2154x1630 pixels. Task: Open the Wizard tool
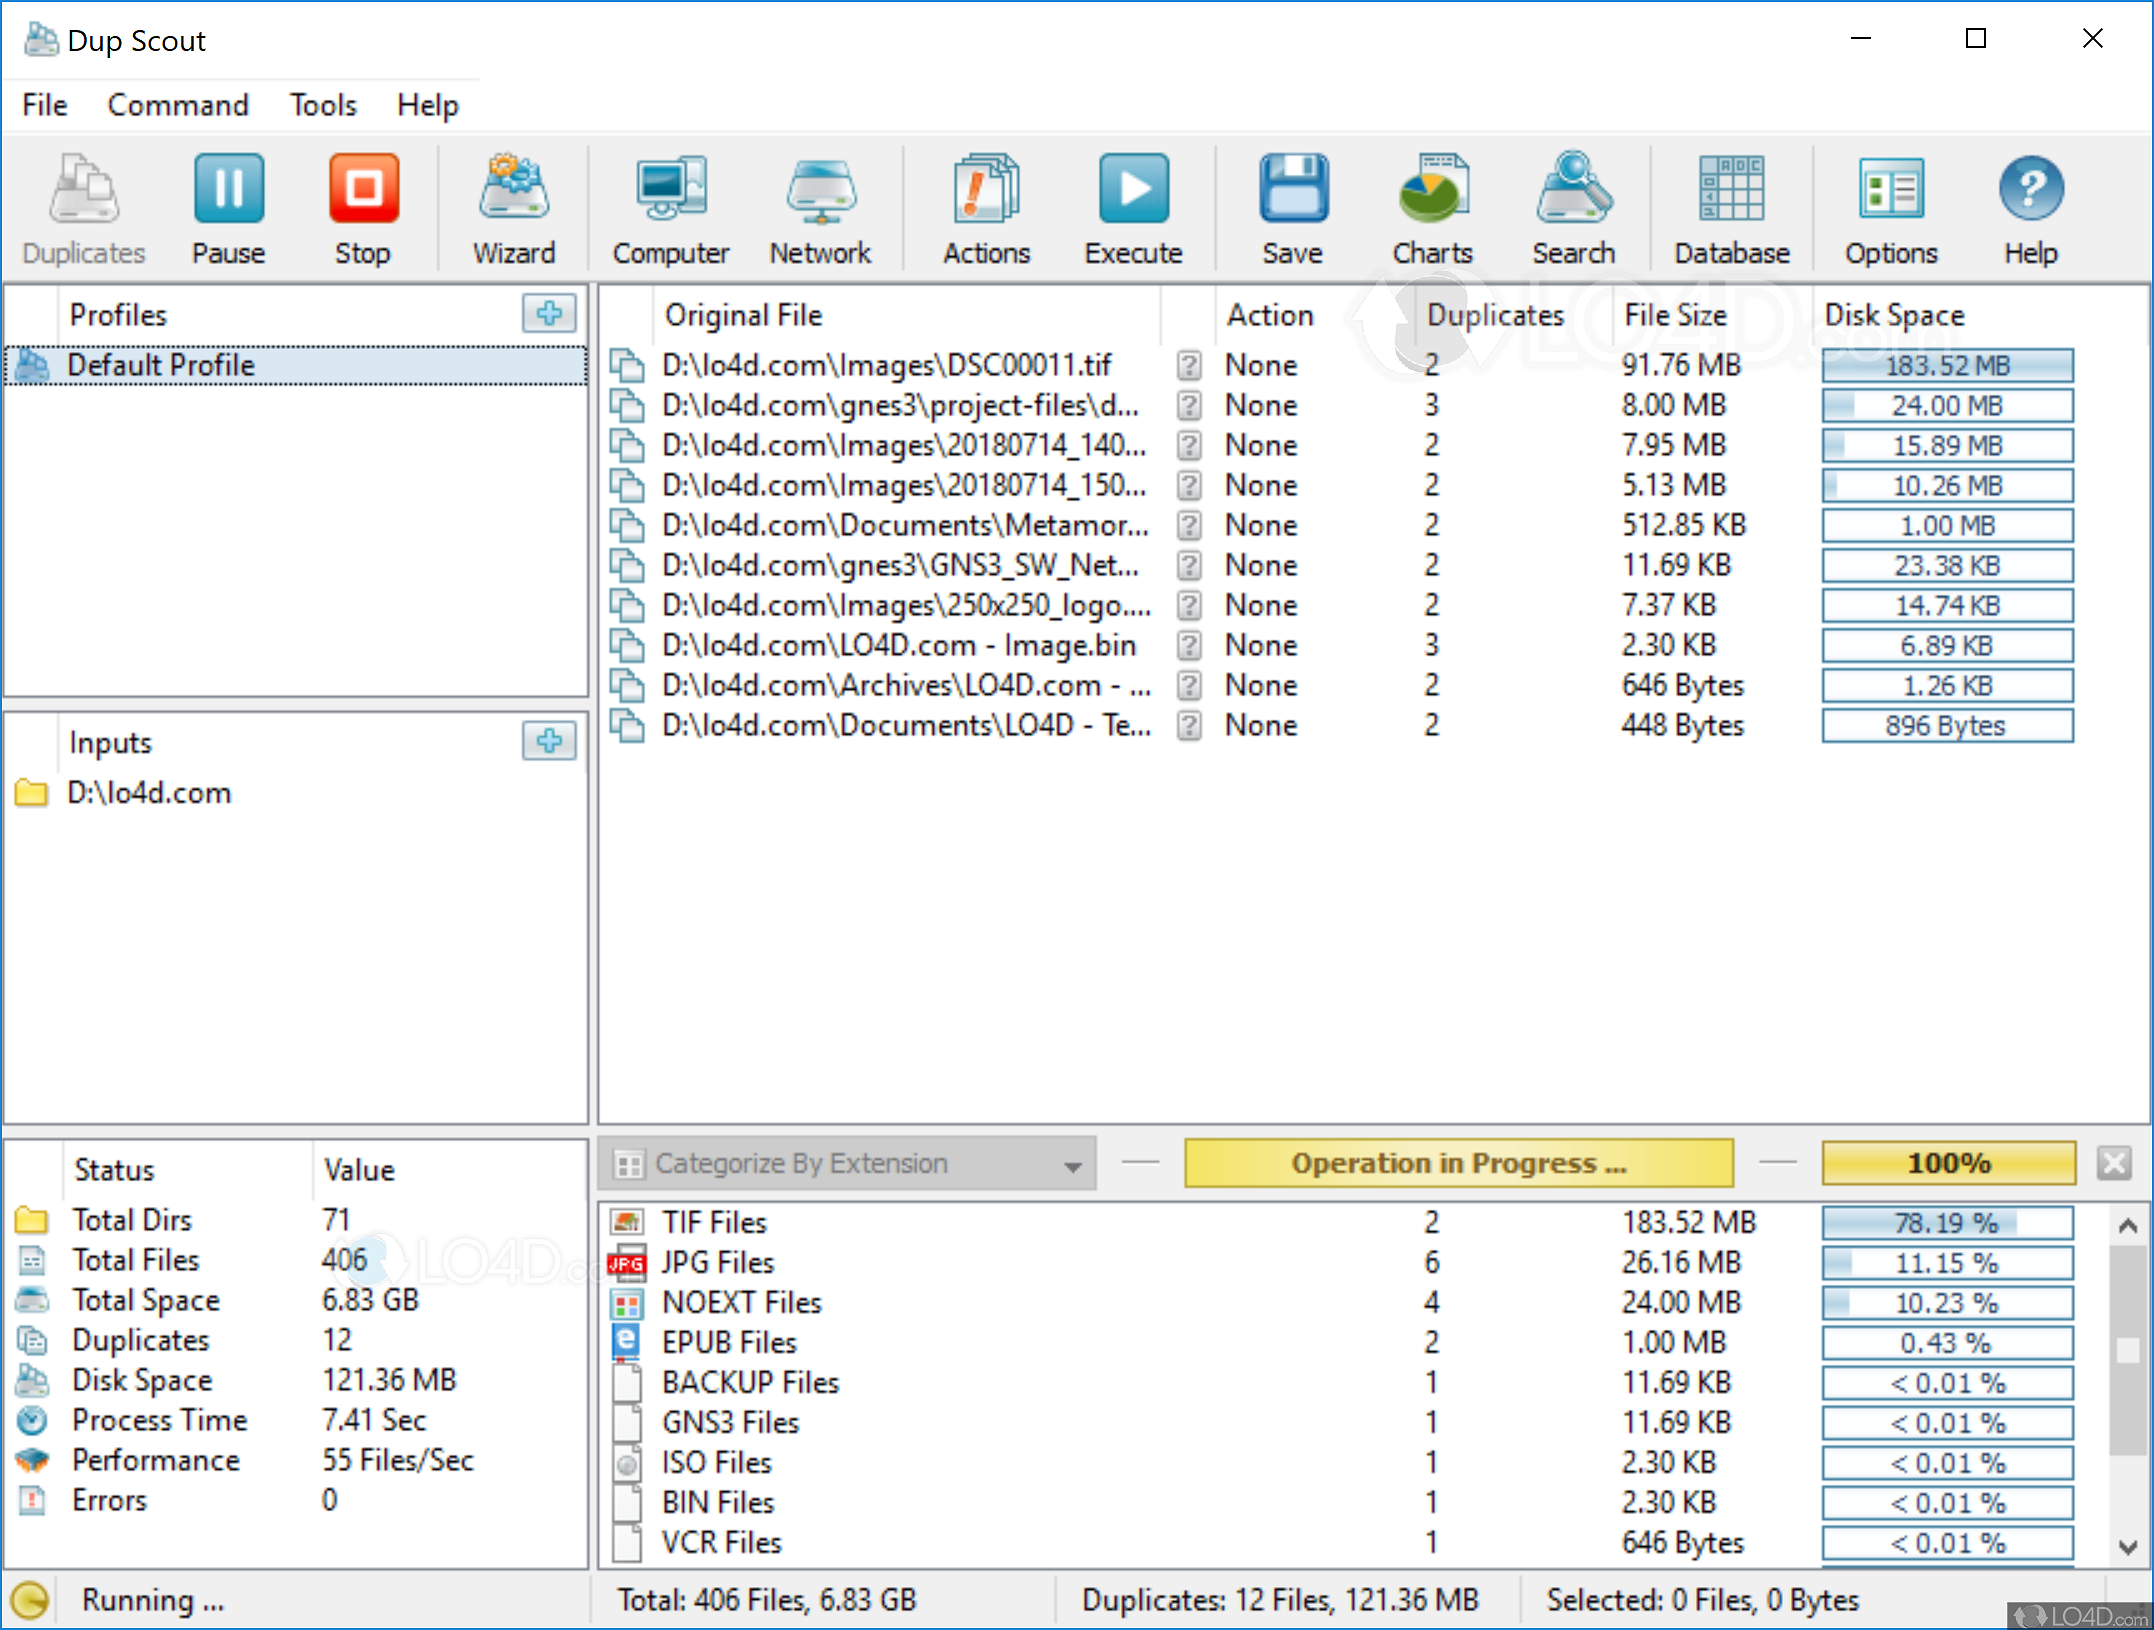tap(513, 205)
